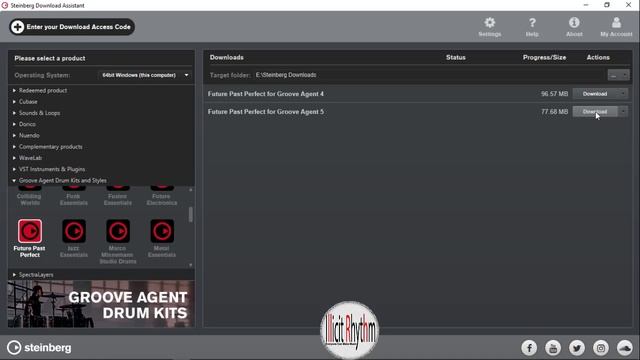Click product list scroll down arrow
This screenshot has height=360, width=640.
(191, 265)
